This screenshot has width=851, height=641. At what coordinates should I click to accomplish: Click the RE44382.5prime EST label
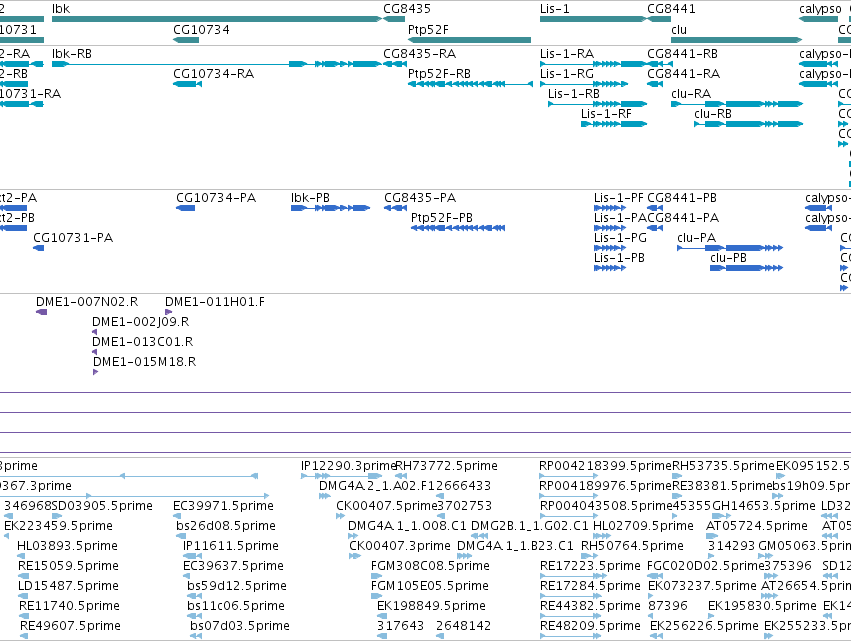click(590, 606)
